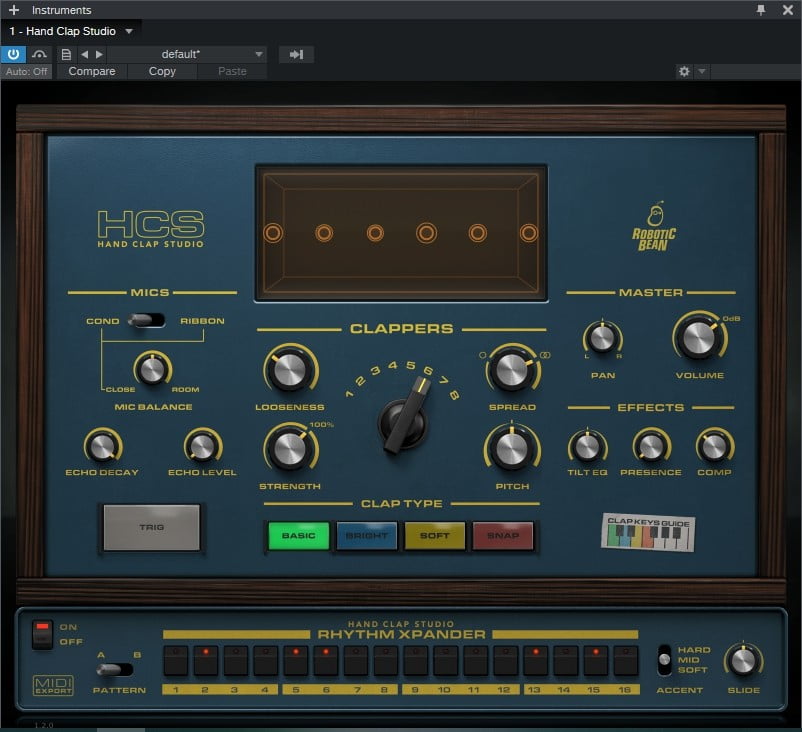Select the Snap clap type
802x732 pixels.
click(503, 536)
